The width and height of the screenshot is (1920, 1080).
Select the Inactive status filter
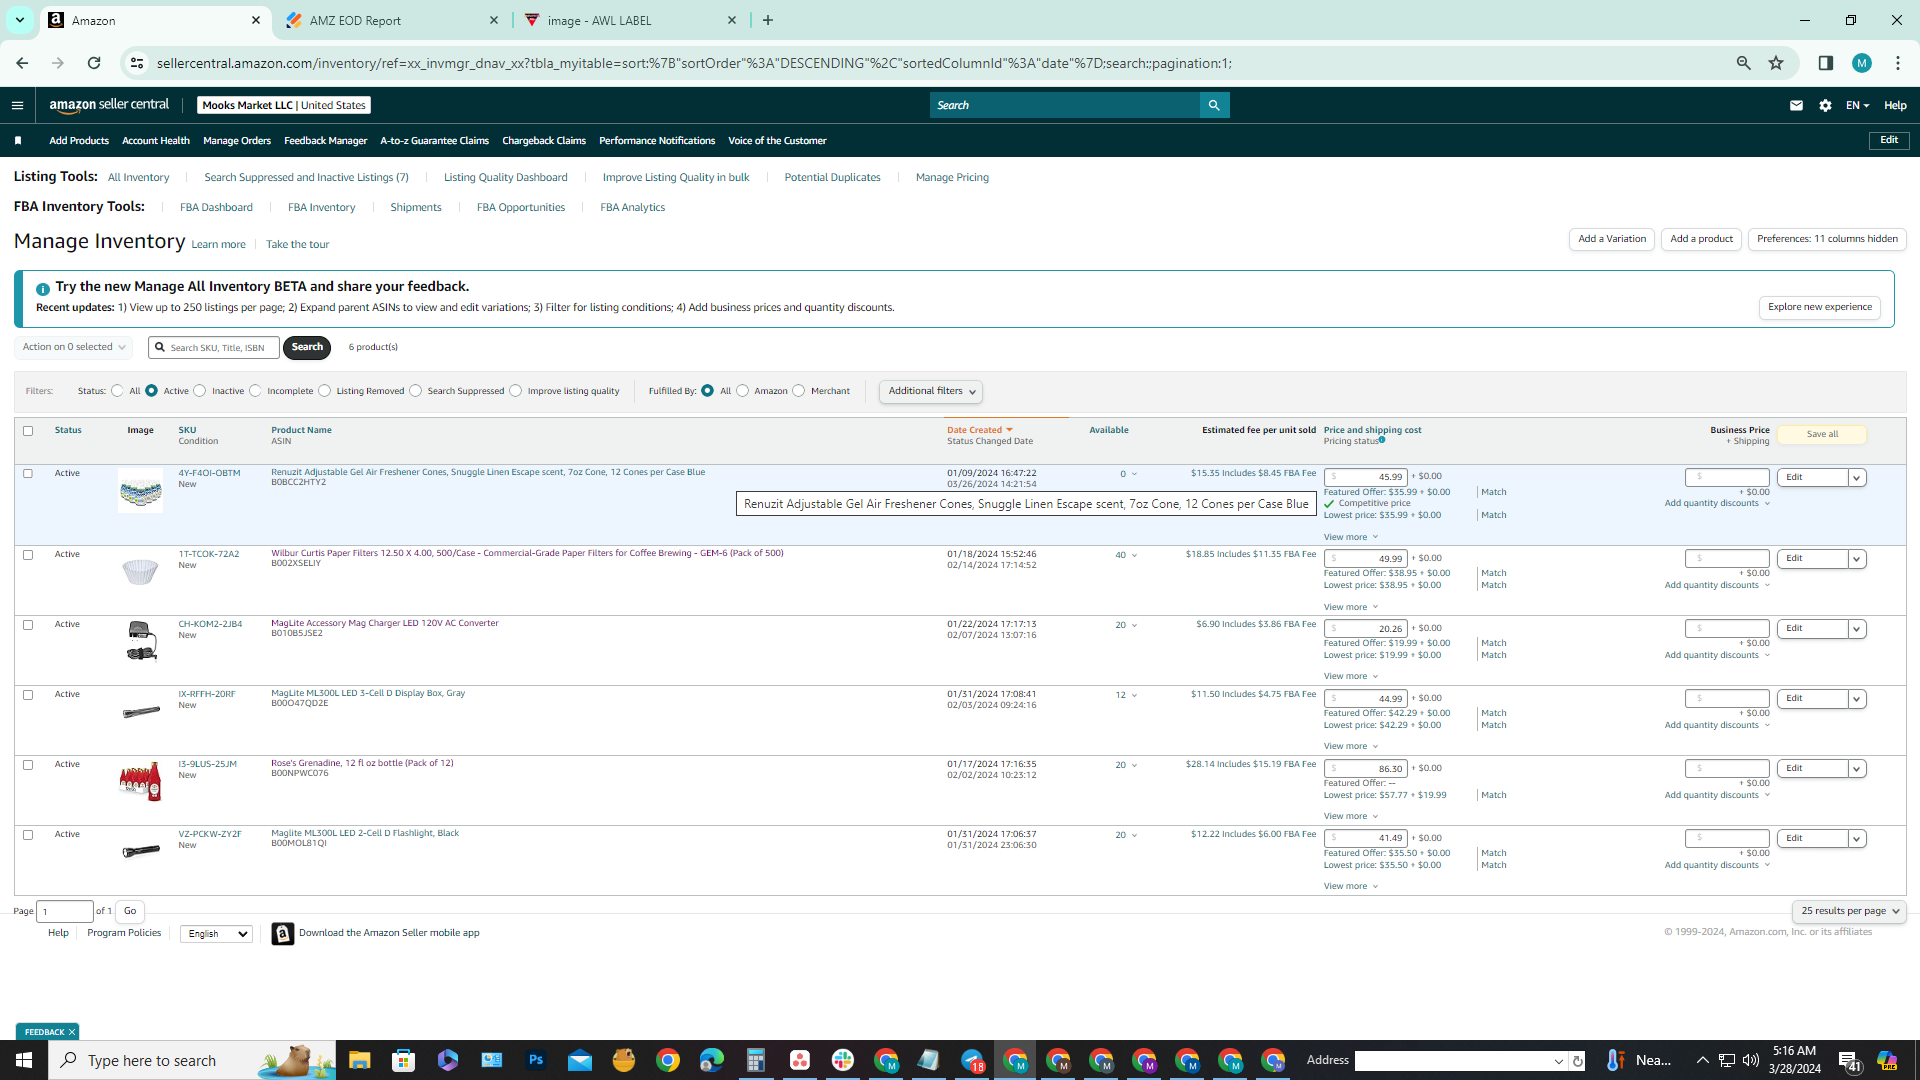tap(200, 391)
